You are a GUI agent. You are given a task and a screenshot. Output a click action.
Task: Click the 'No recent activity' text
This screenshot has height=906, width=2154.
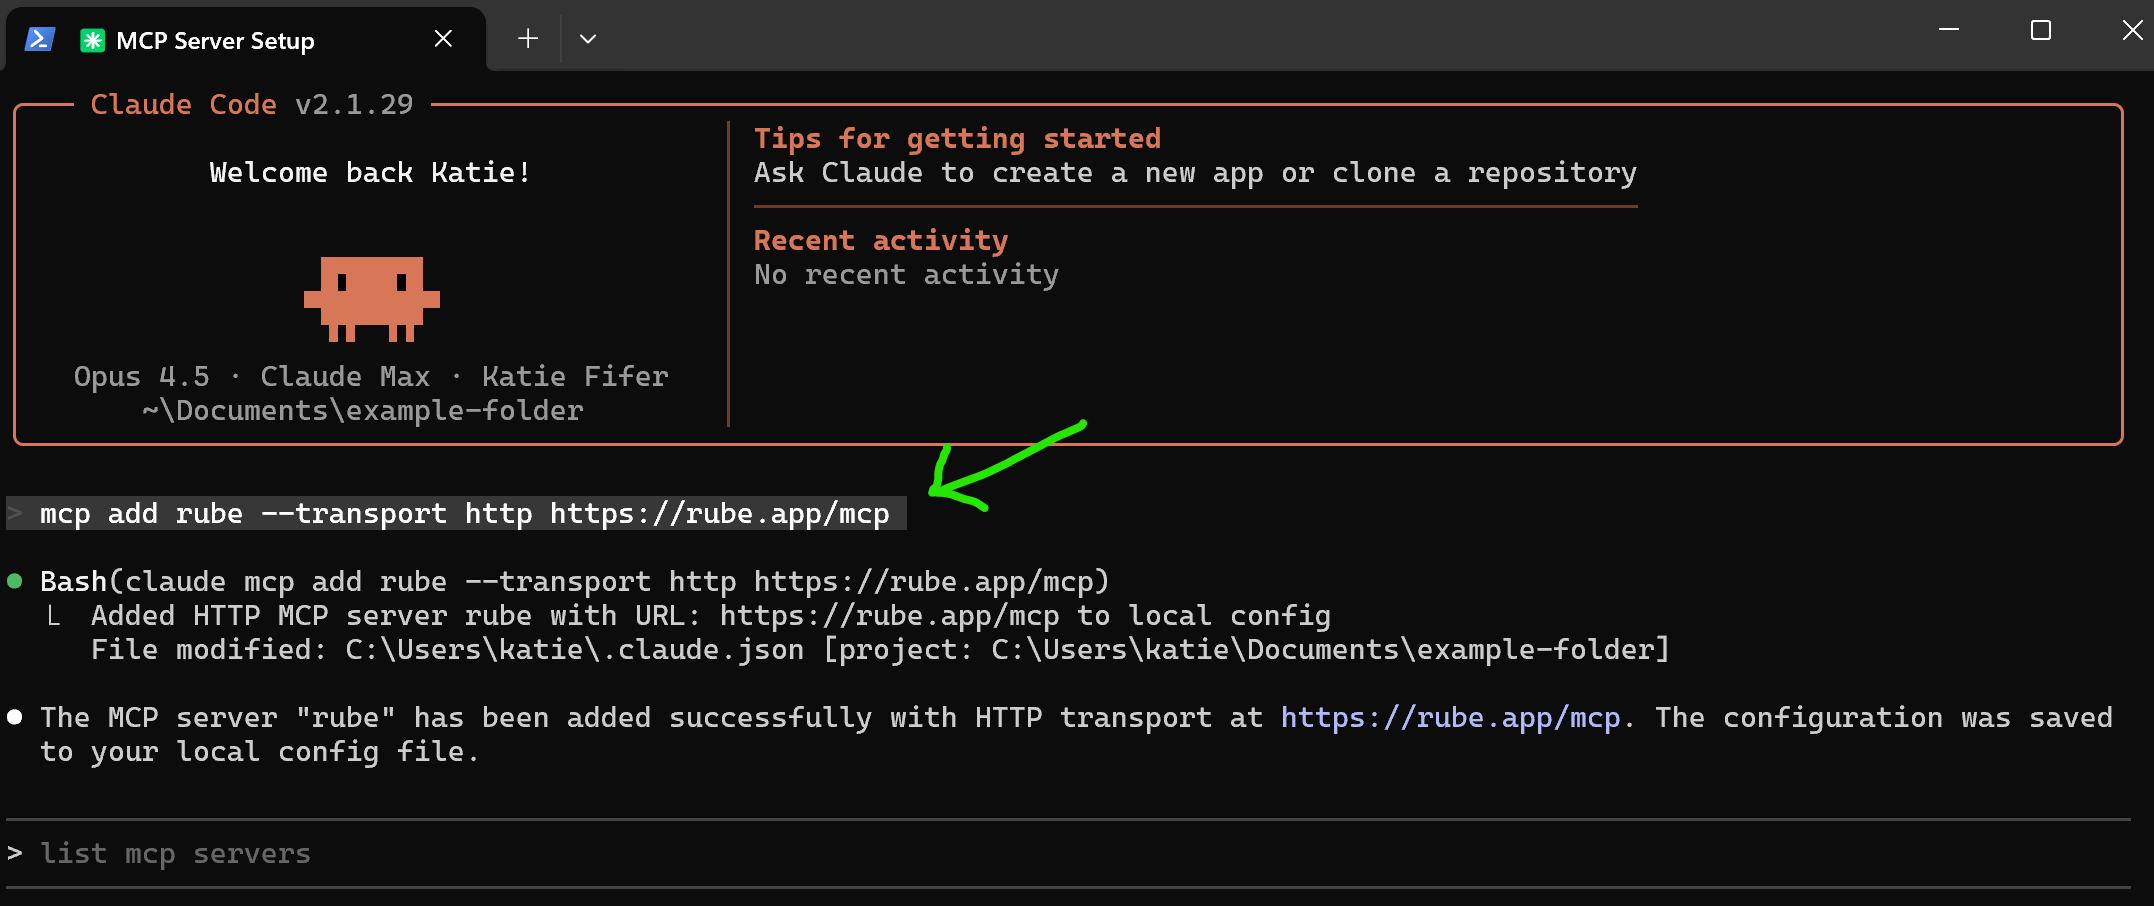coord(906,275)
